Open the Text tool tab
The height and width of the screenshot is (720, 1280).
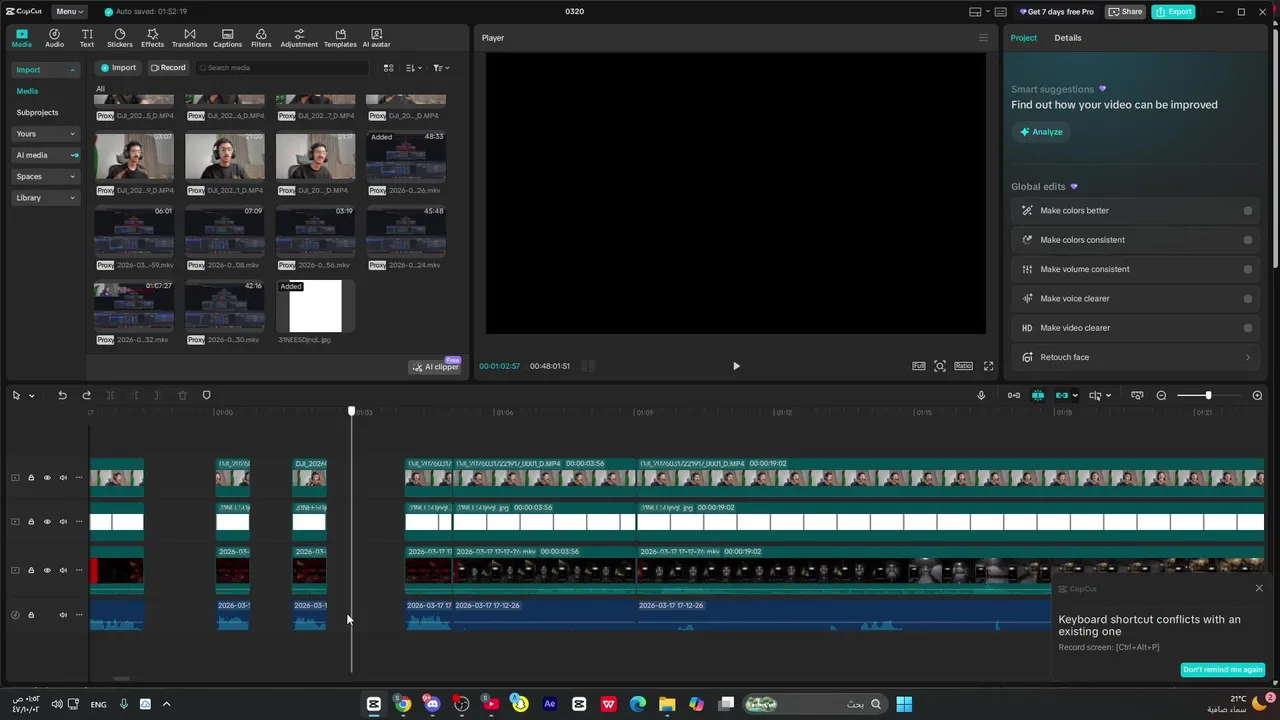(87, 38)
